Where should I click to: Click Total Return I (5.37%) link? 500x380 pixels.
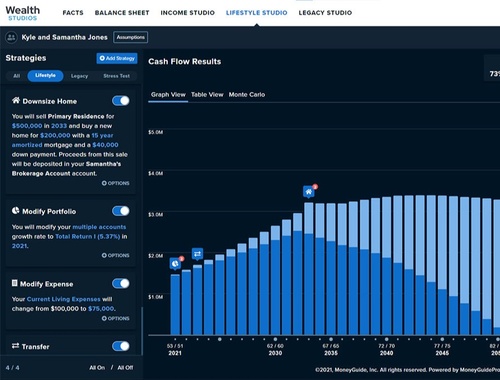tap(88, 236)
